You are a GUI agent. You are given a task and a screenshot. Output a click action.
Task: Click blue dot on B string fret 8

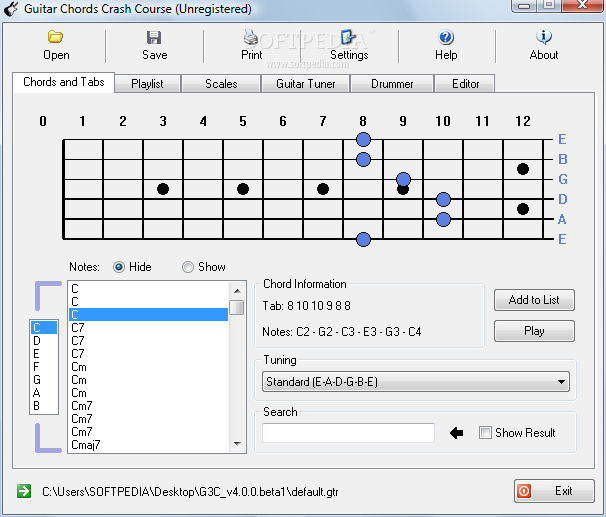(x=363, y=159)
